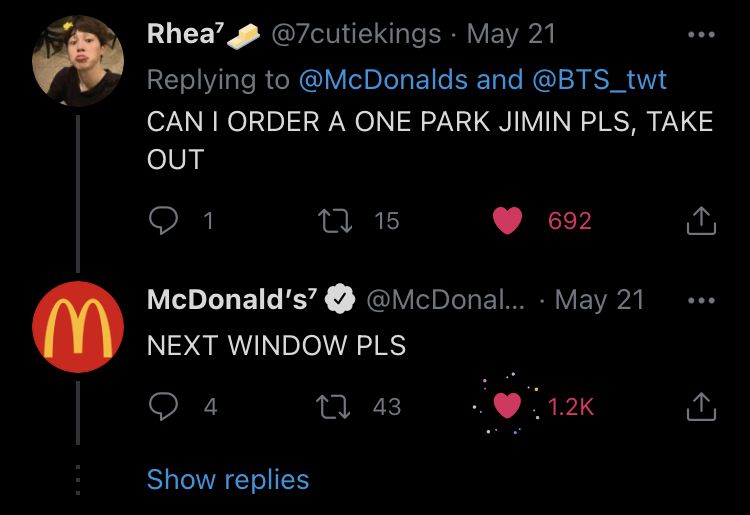The image size is (750, 515).
Task: Open @BTS_twt mention link
Action: [x=599, y=79]
